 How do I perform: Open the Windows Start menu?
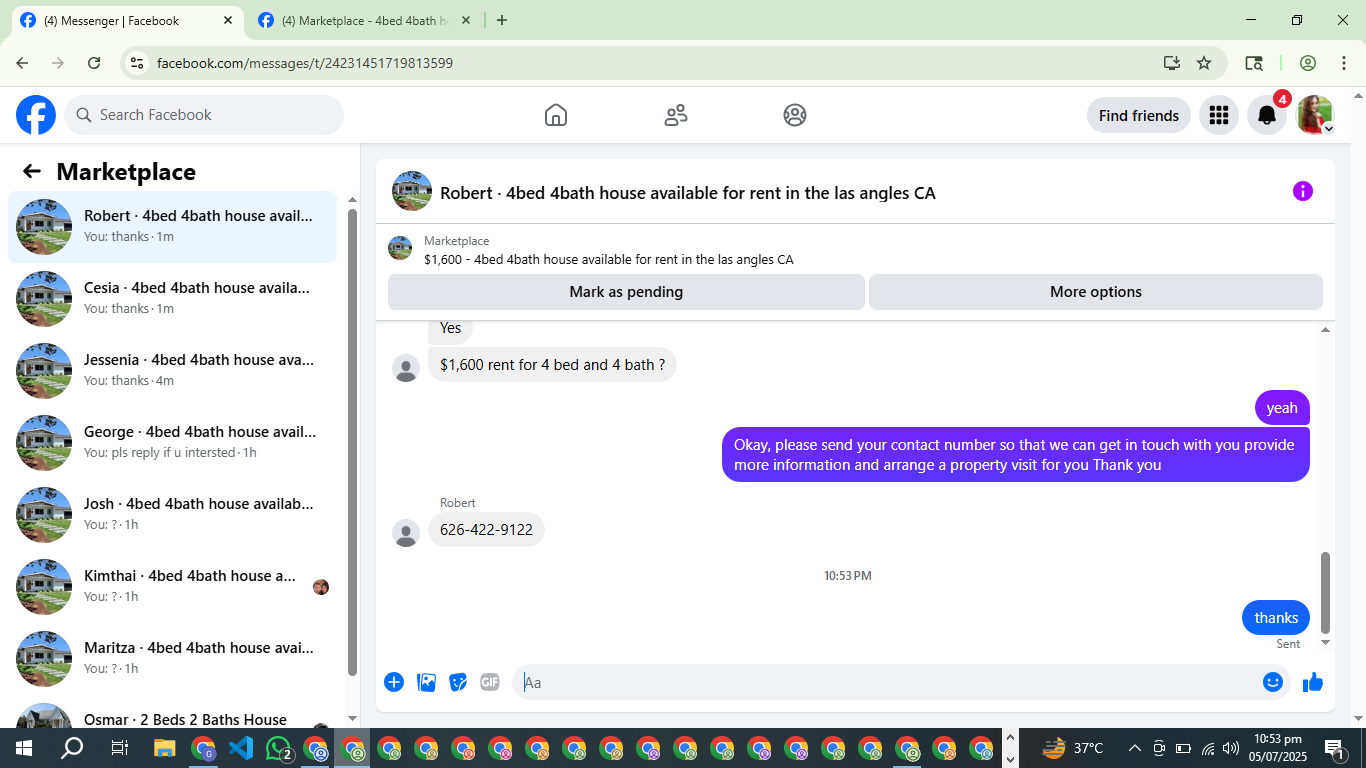[23, 748]
